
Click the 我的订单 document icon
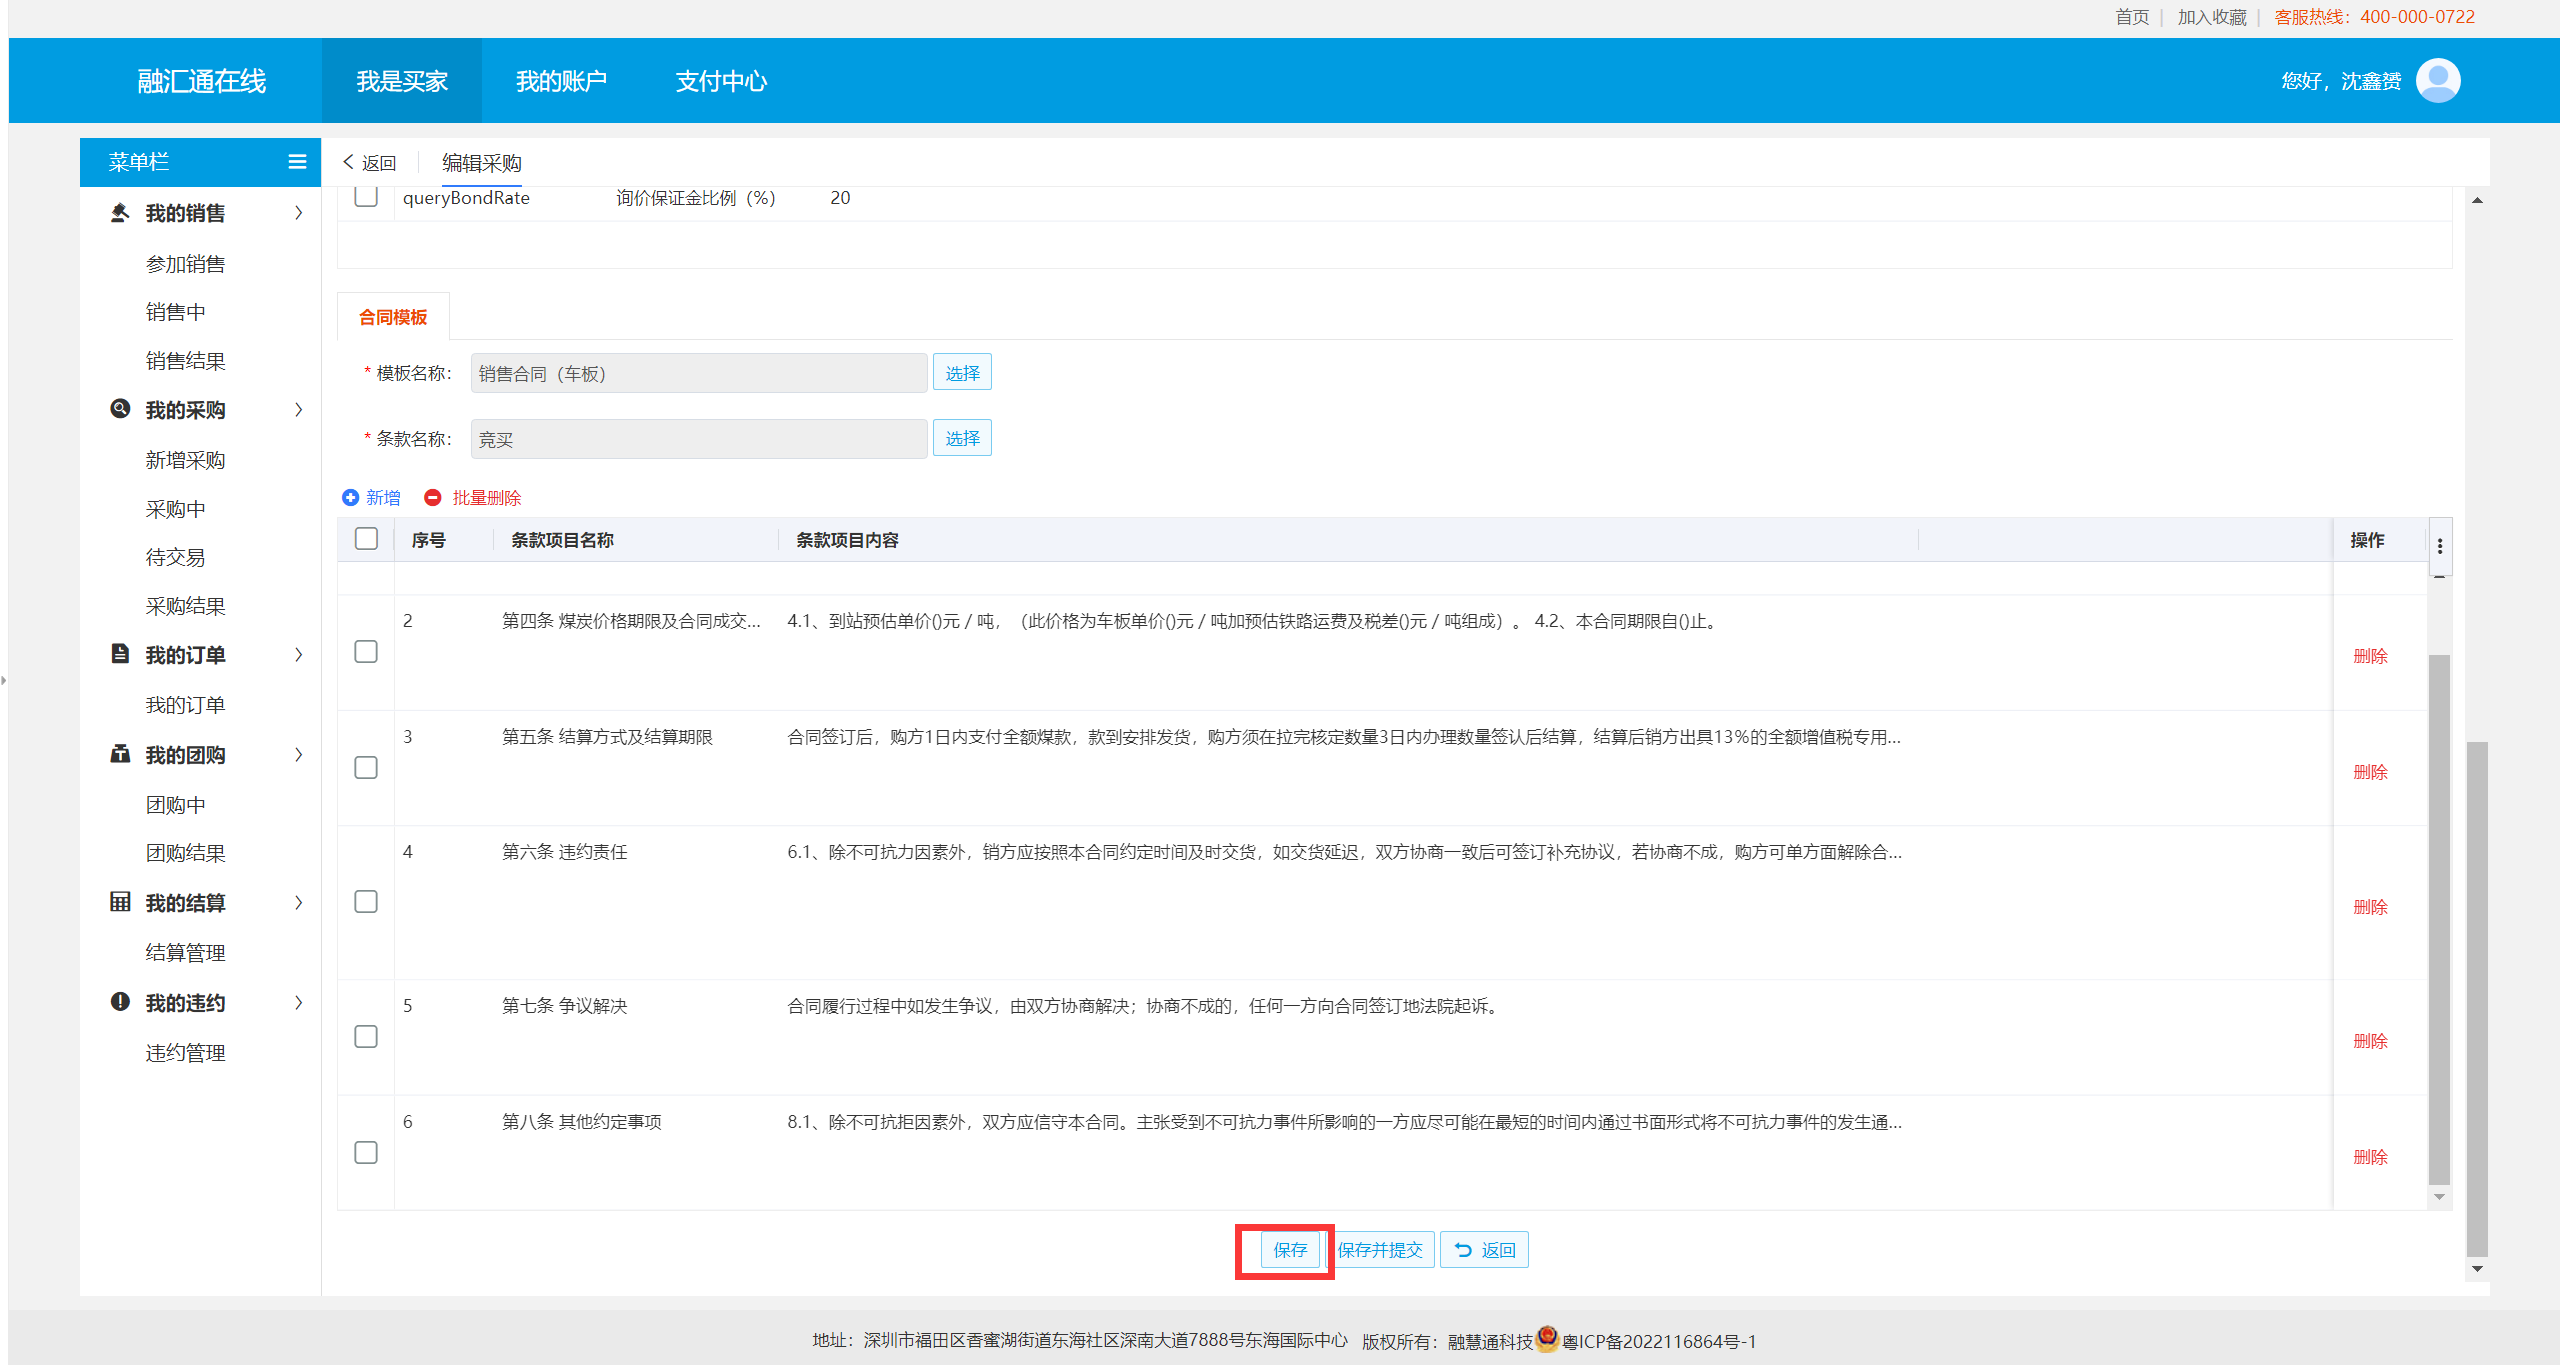click(x=120, y=654)
